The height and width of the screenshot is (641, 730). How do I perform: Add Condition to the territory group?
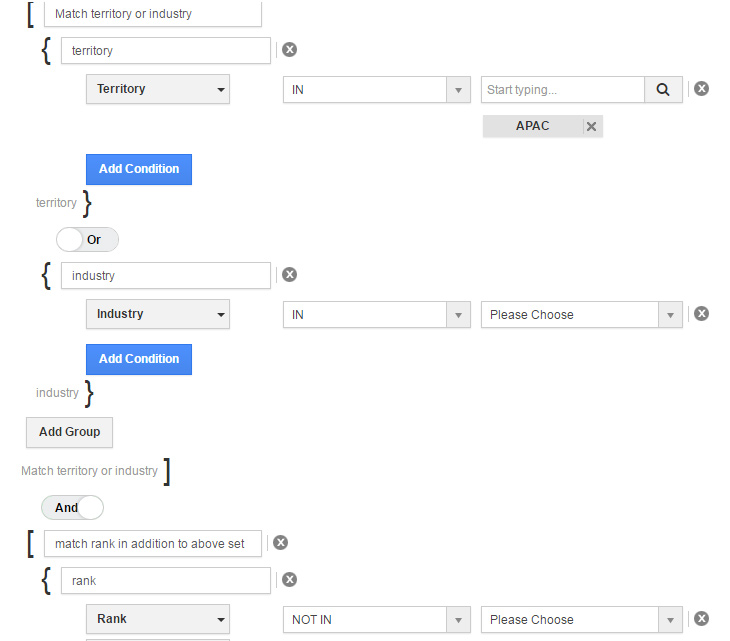point(139,169)
